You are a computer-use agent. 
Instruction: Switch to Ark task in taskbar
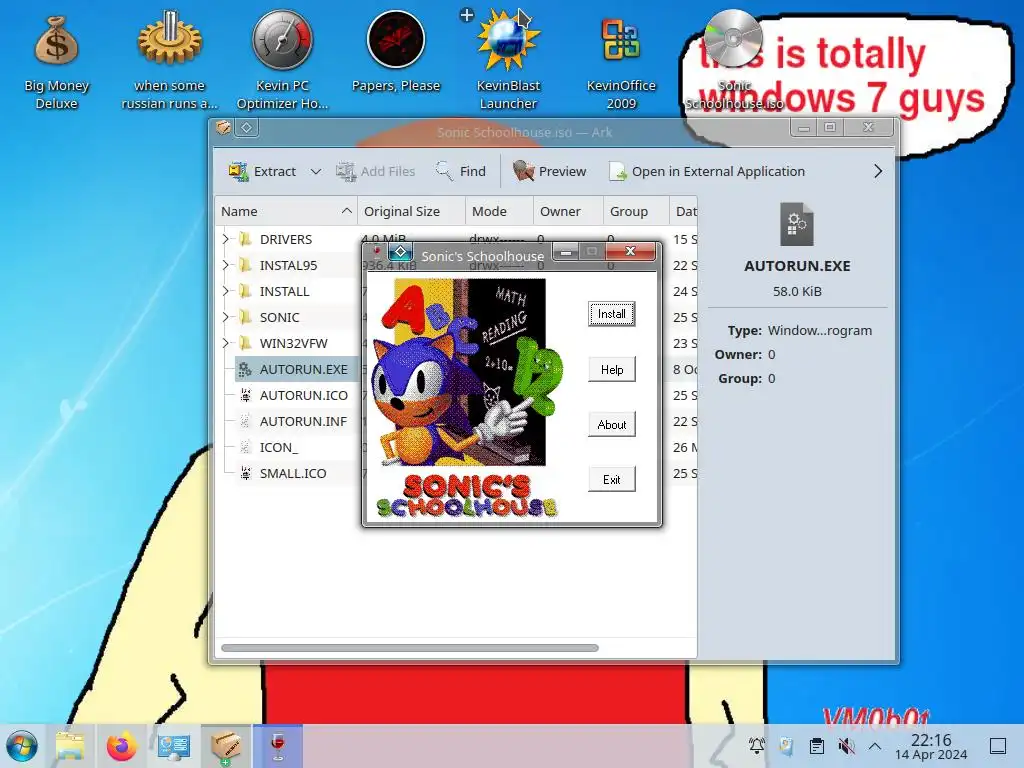pos(226,746)
